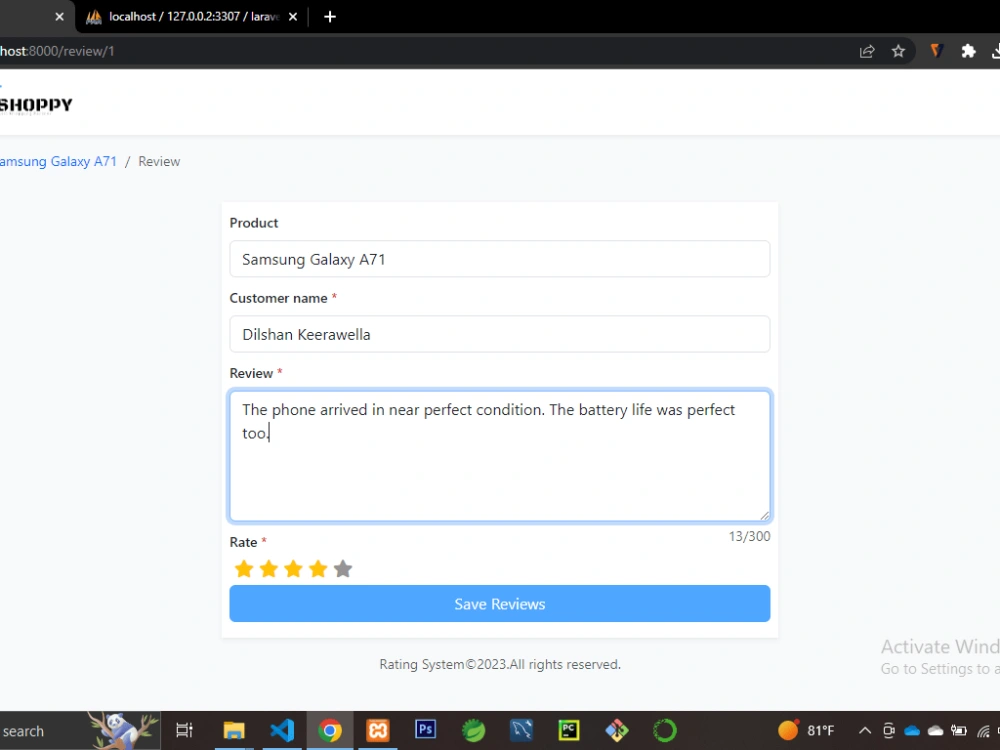Click the Rating System©2023 footer text
This screenshot has width=1000, height=750.
[x=499, y=665]
